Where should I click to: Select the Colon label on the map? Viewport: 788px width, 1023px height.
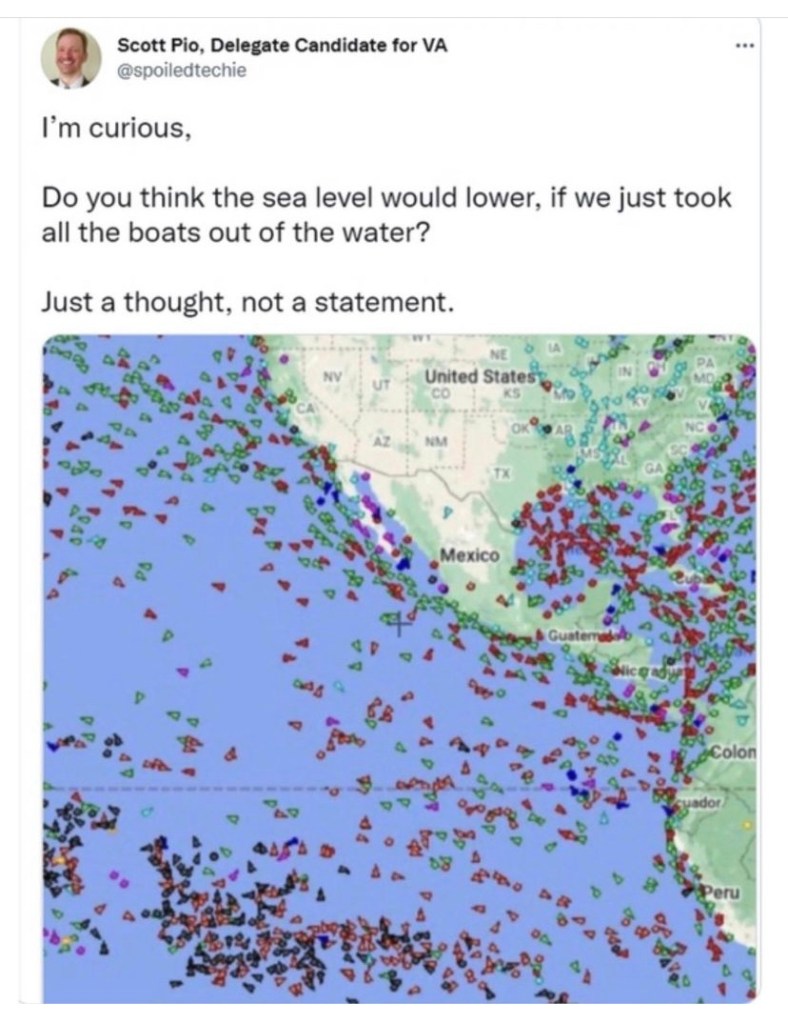[x=733, y=752]
